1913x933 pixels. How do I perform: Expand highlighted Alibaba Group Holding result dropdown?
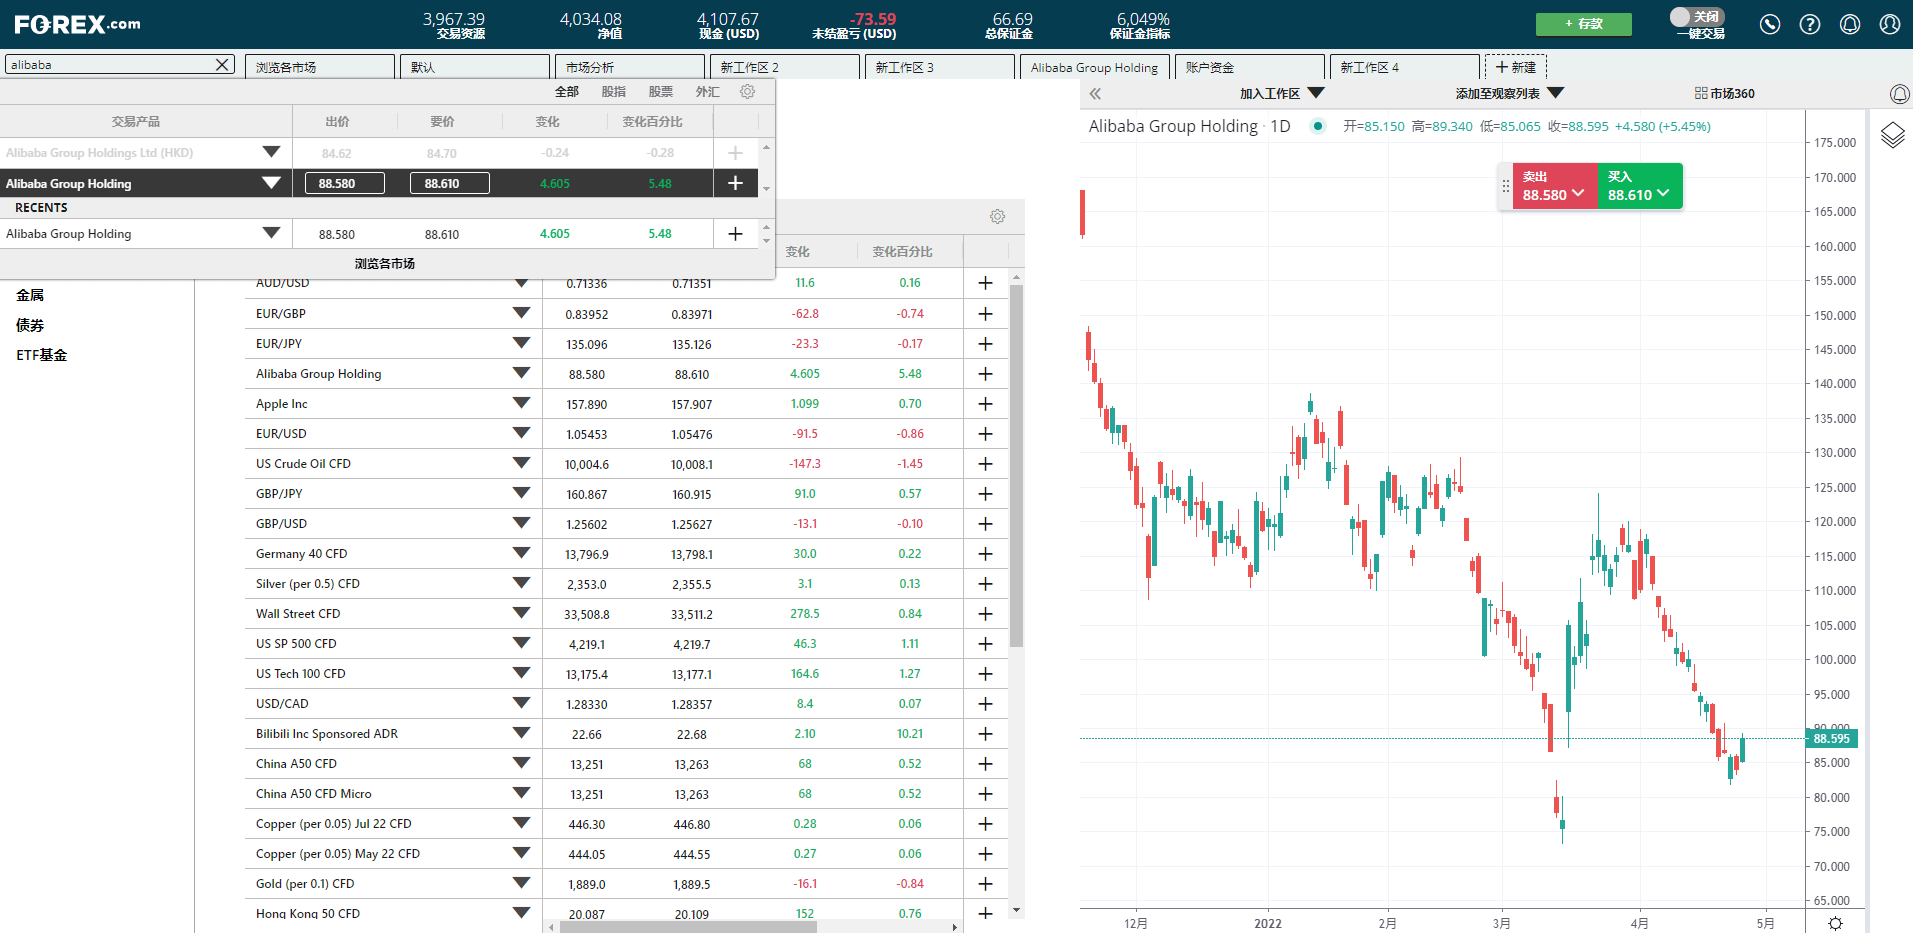(x=271, y=183)
